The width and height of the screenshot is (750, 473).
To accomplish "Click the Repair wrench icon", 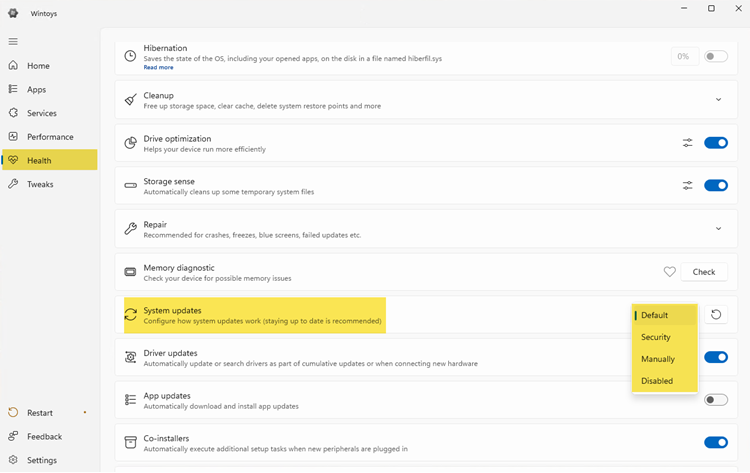I will [x=130, y=229].
